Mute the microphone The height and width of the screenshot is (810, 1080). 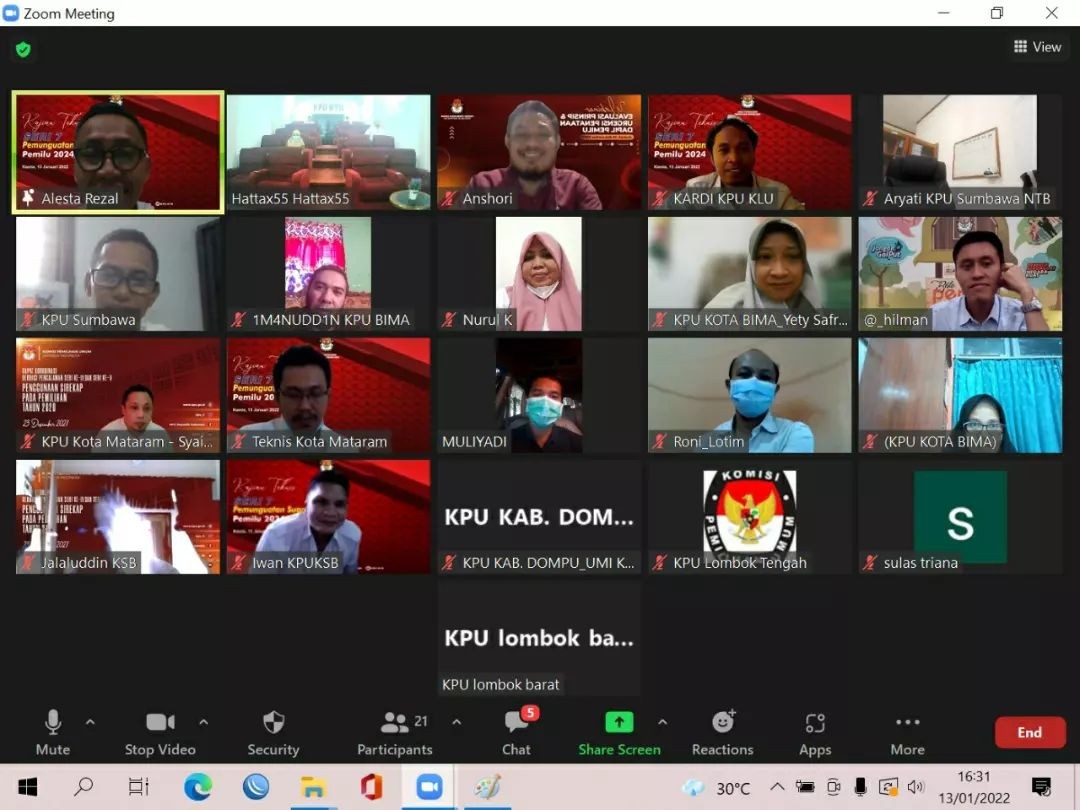click(x=53, y=732)
